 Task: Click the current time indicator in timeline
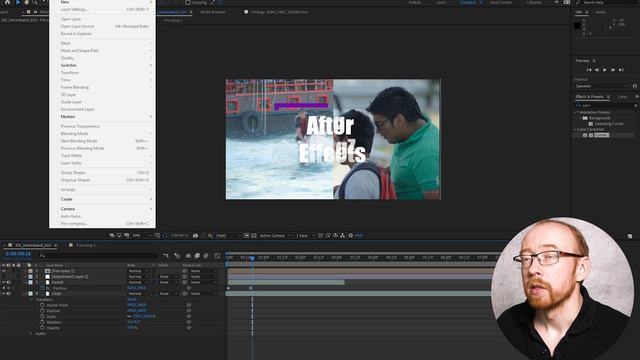point(252,258)
